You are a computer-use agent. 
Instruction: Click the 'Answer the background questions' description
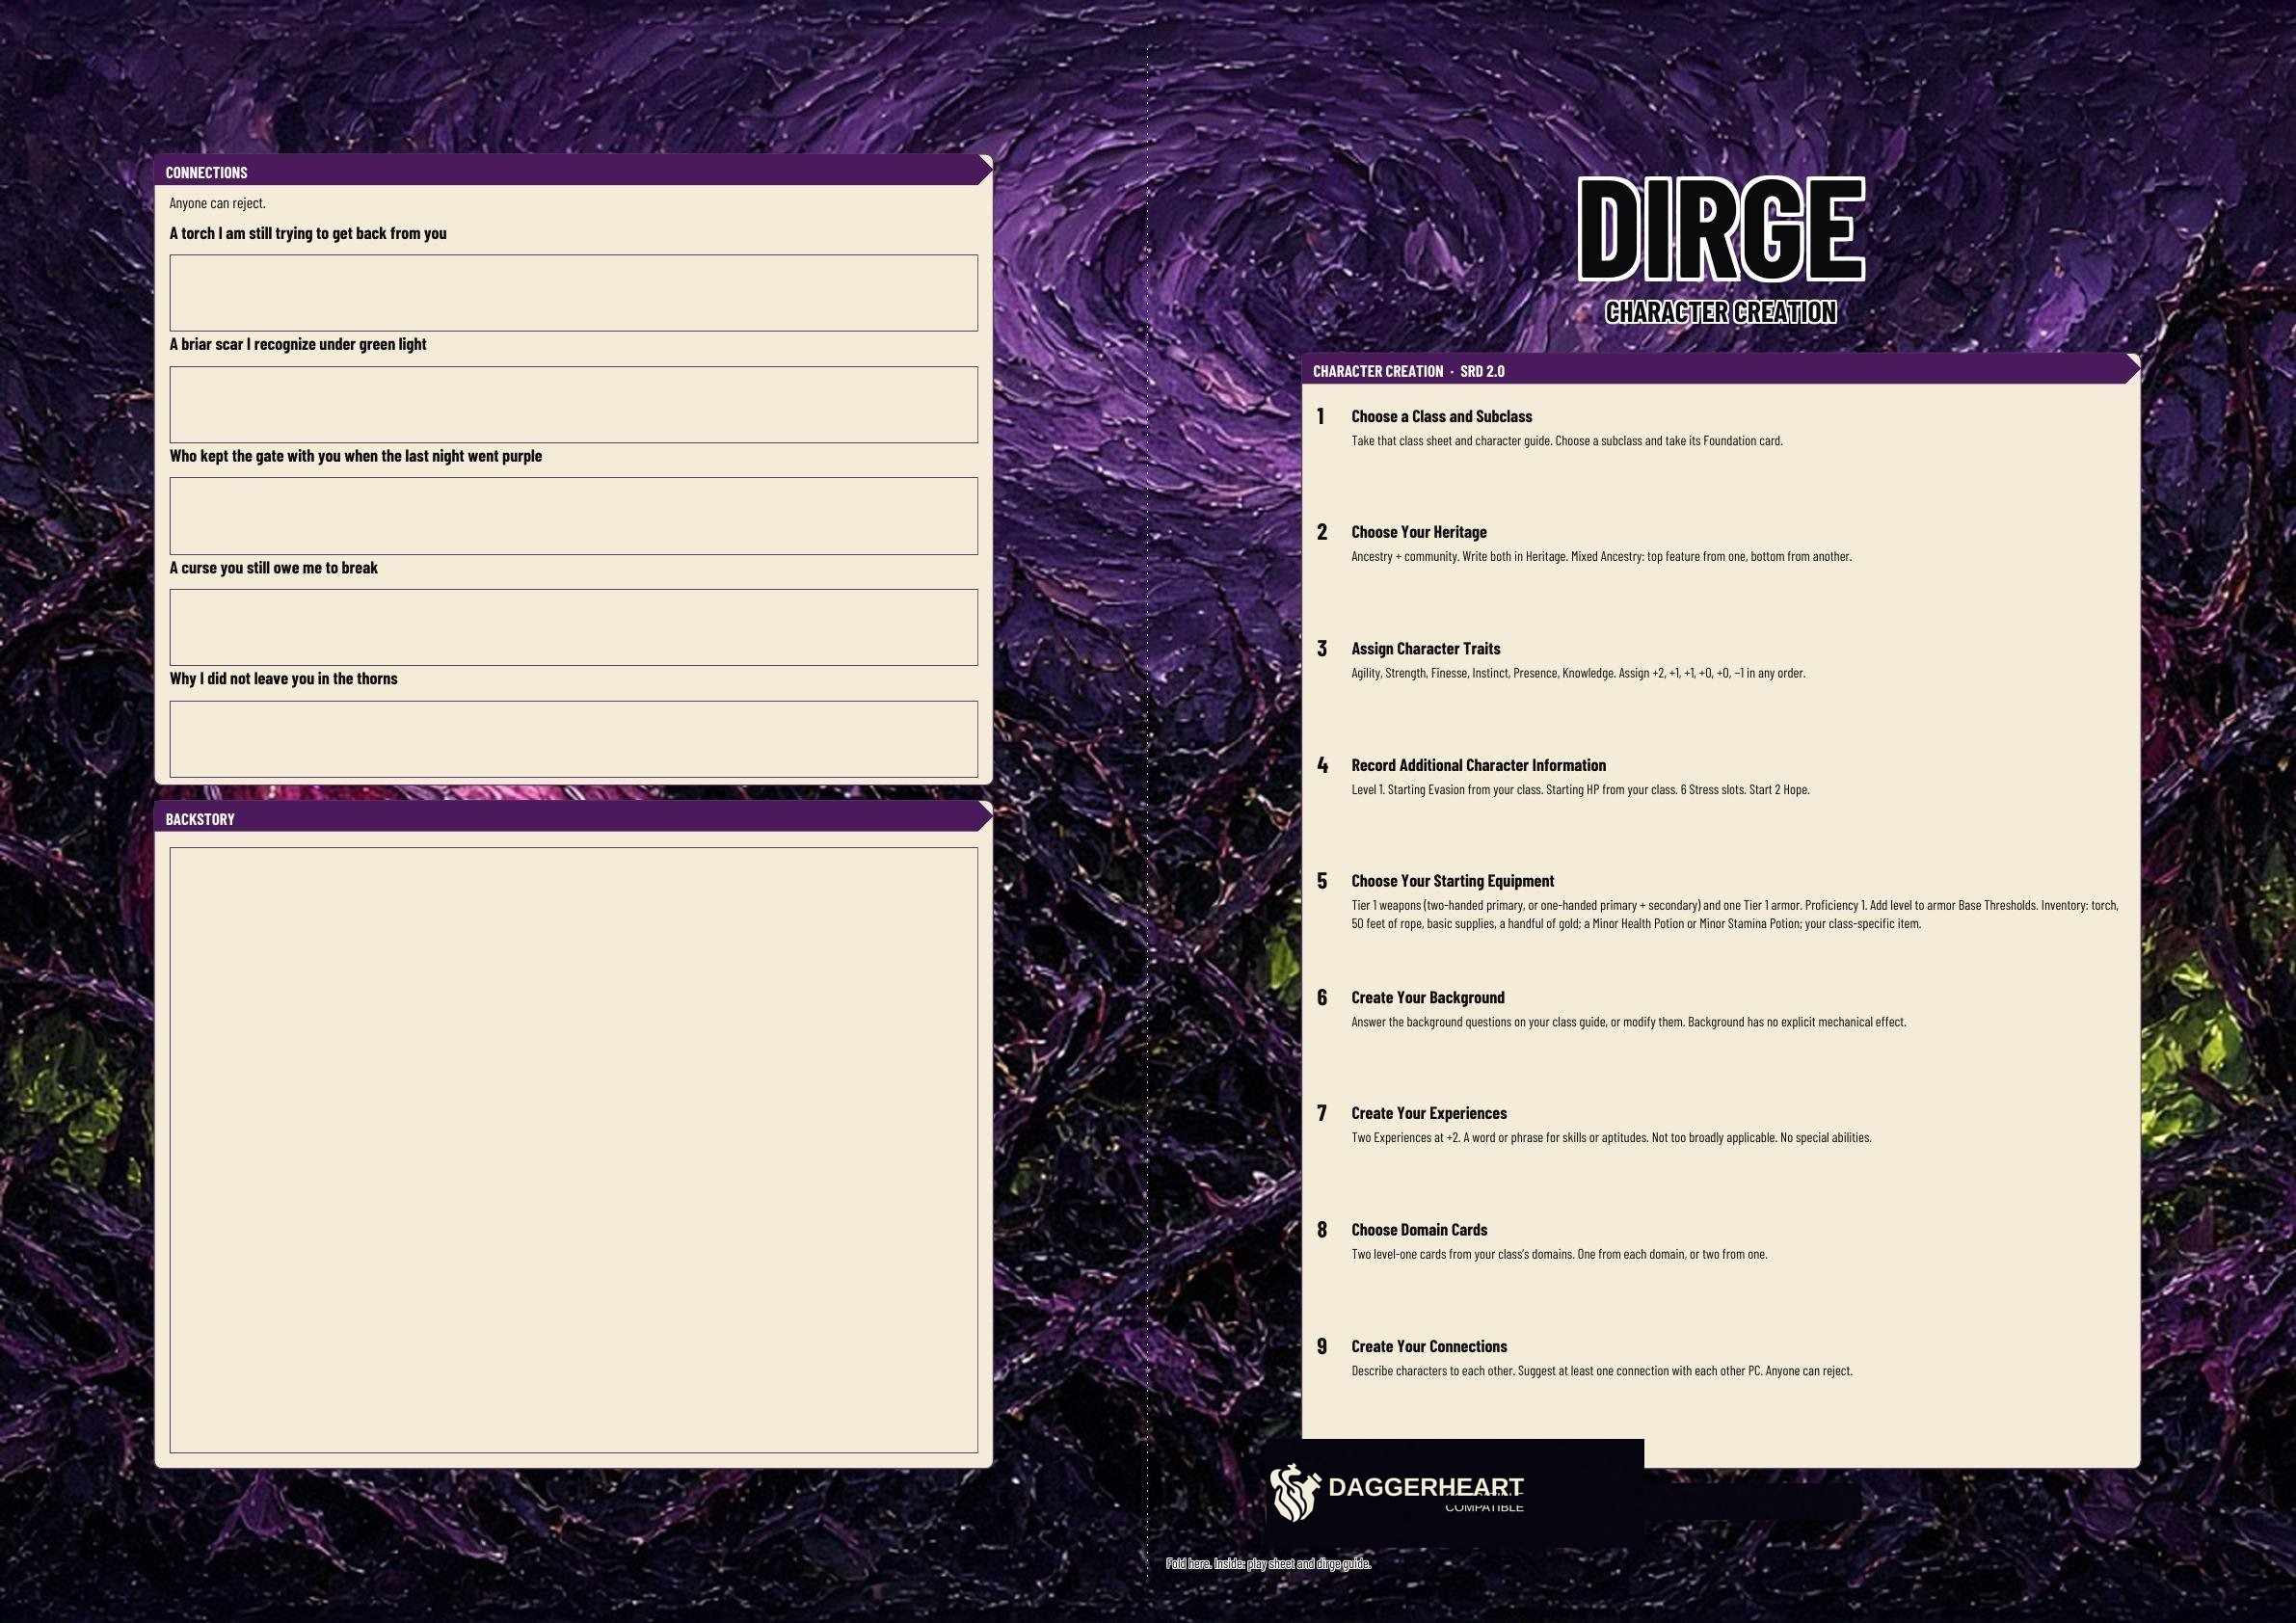(x=1628, y=1022)
